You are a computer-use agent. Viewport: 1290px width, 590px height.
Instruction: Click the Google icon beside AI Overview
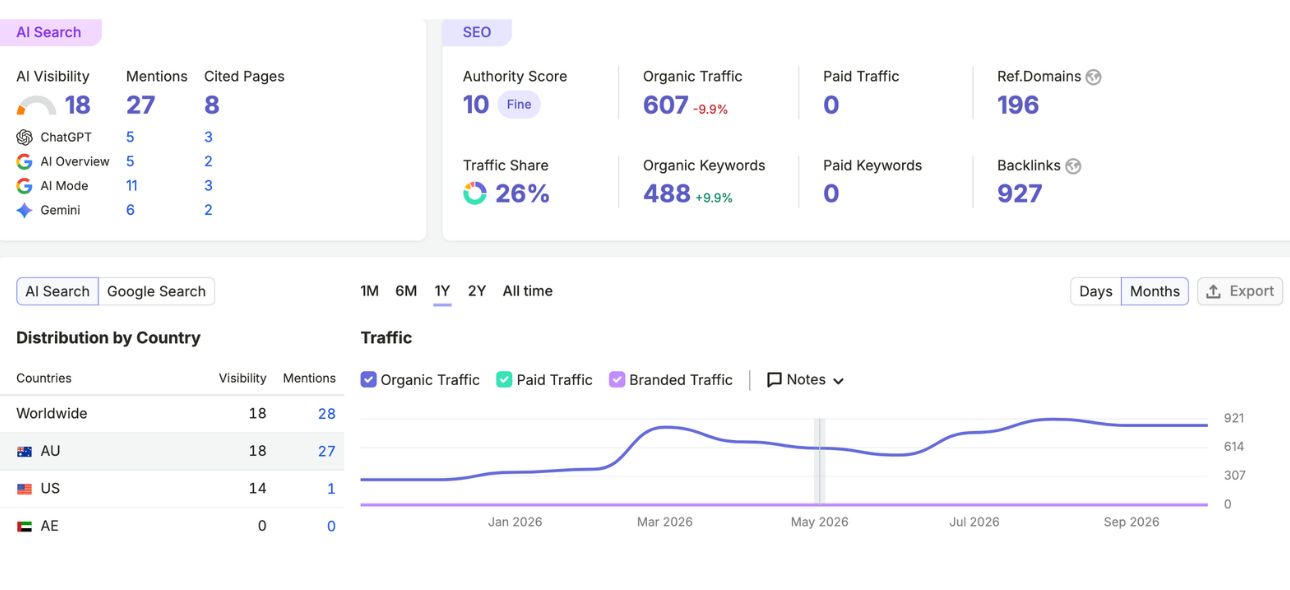pos(25,161)
